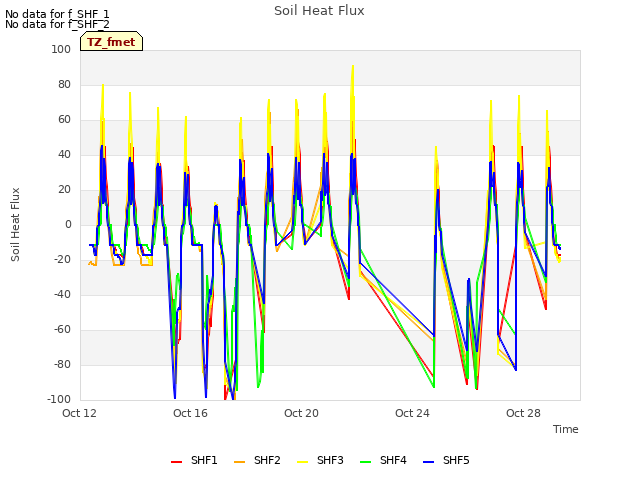Click the 0 y-axis tick label
Viewport: 640px width, 480px height.
[68, 224]
